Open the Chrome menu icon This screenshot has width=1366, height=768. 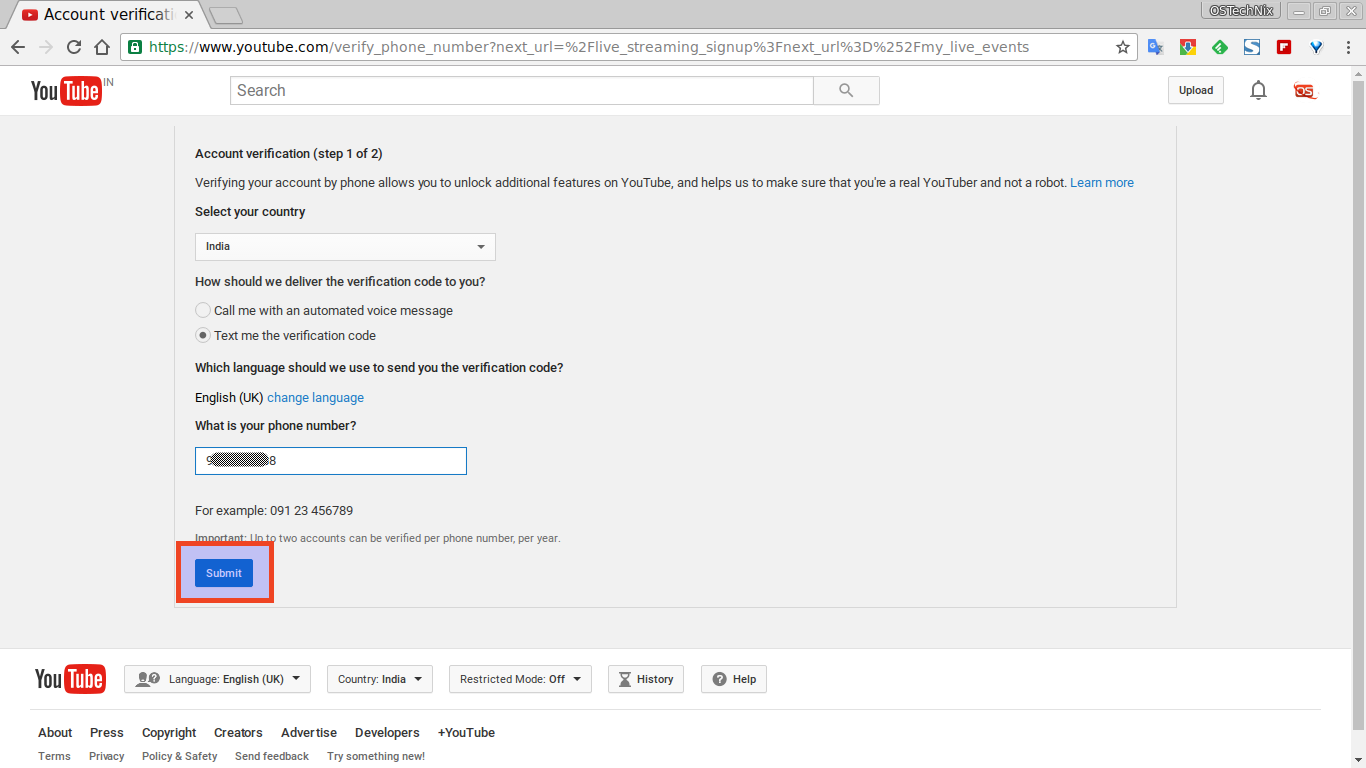pos(1346,47)
